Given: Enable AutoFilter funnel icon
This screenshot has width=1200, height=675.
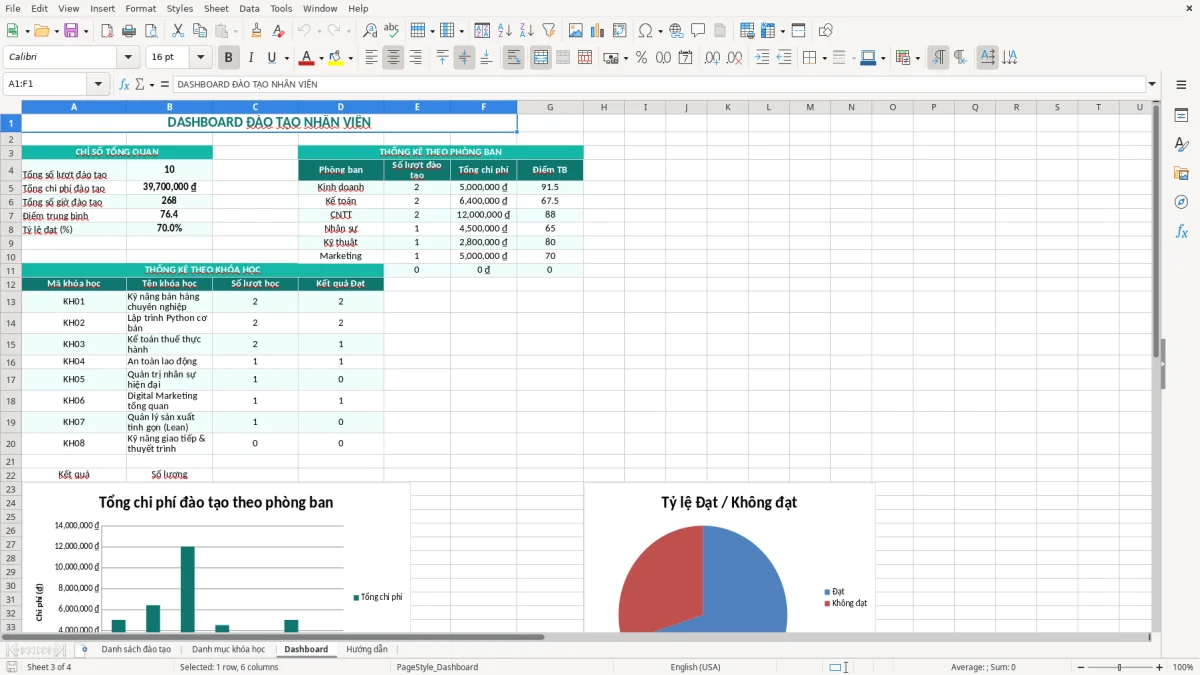Looking at the screenshot, I should [x=549, y=31].
